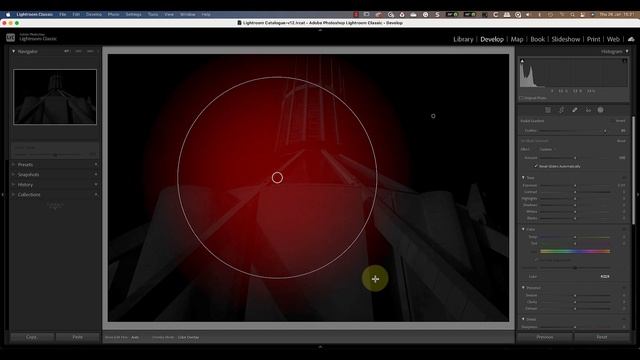Screen dimensions: 640x360
Task: Toggle the Detail section visibility eye
Action: pyautogui.click(x=624, y=319)
